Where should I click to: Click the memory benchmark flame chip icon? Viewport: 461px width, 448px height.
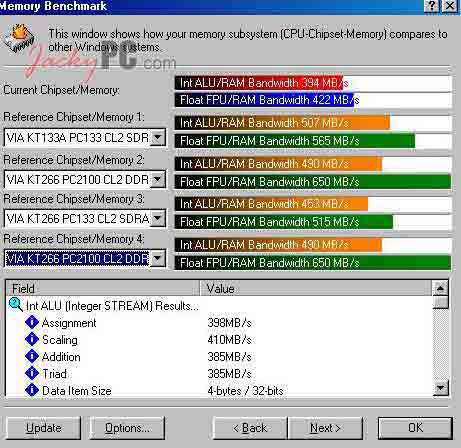click(x=19, y=38)
